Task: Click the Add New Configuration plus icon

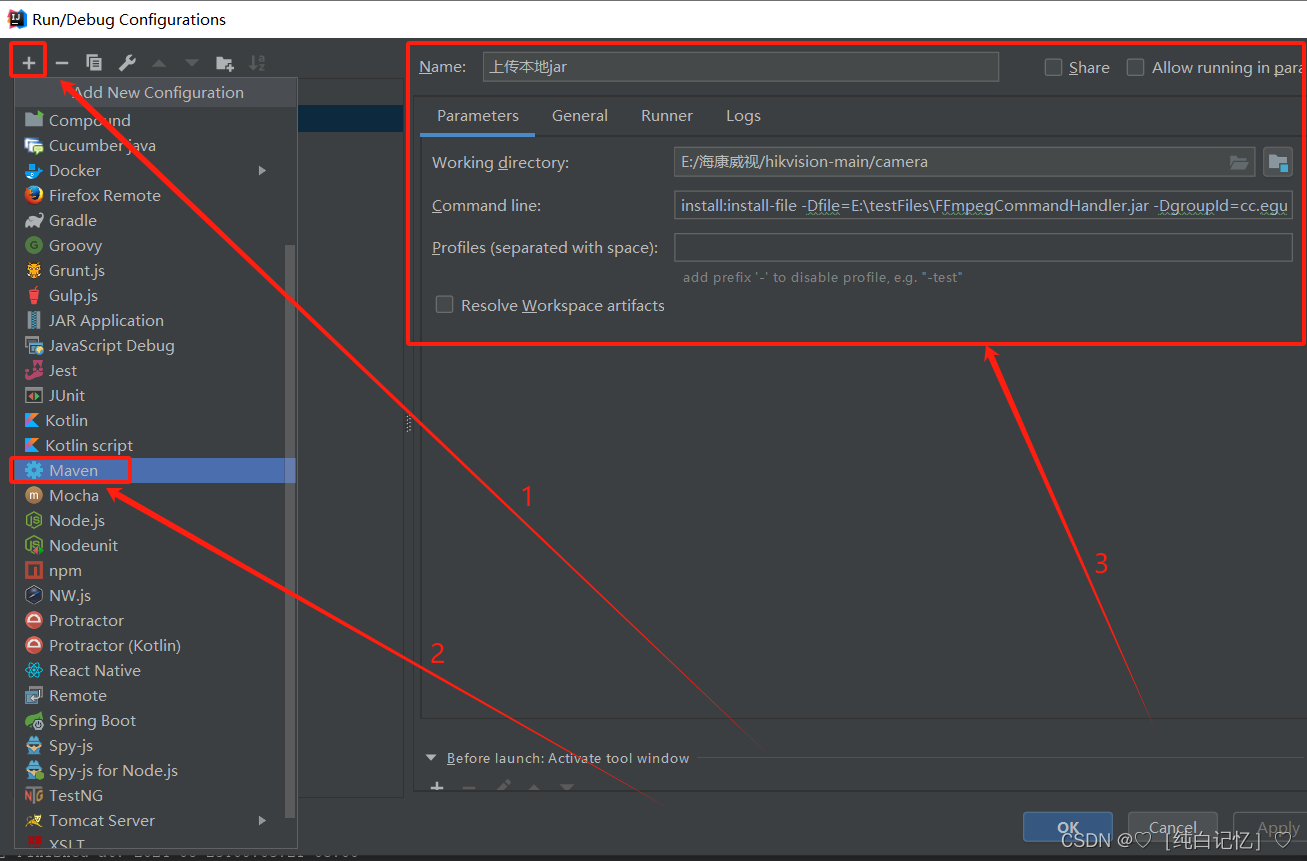Action: tap(29, 63)
